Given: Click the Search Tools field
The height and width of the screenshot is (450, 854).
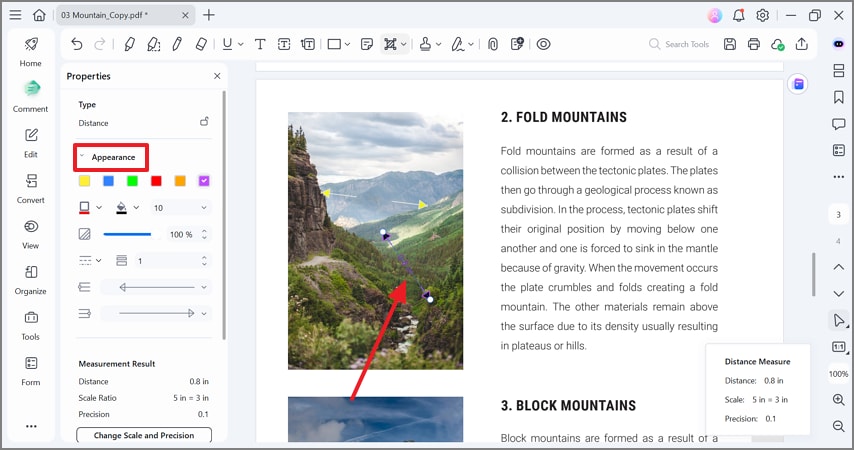Looking at the screenshot, I should [x=679, y=44].
